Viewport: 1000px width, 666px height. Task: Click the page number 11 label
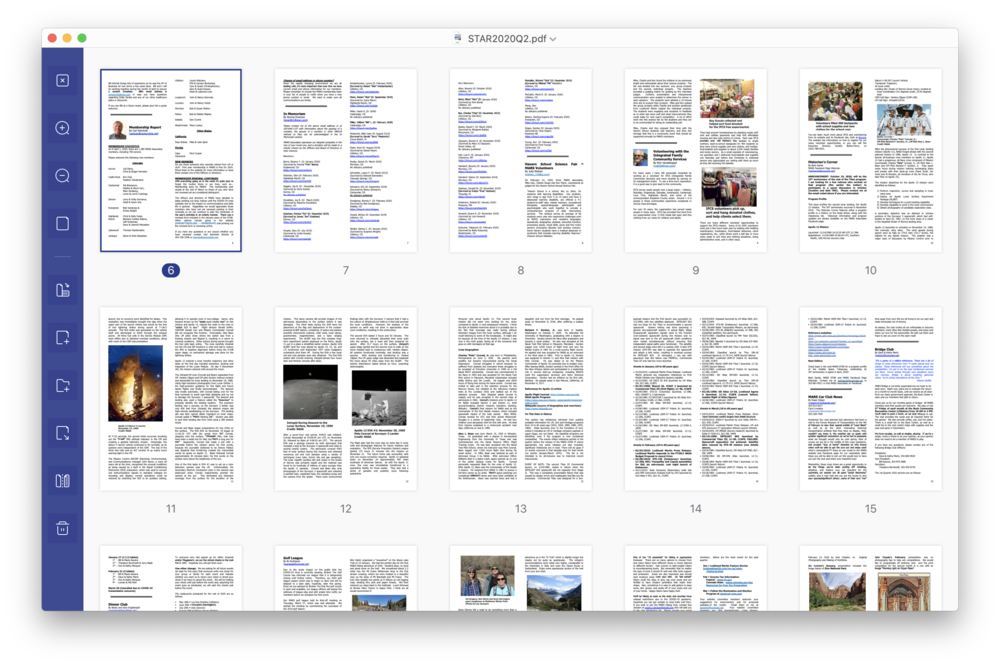171,509
